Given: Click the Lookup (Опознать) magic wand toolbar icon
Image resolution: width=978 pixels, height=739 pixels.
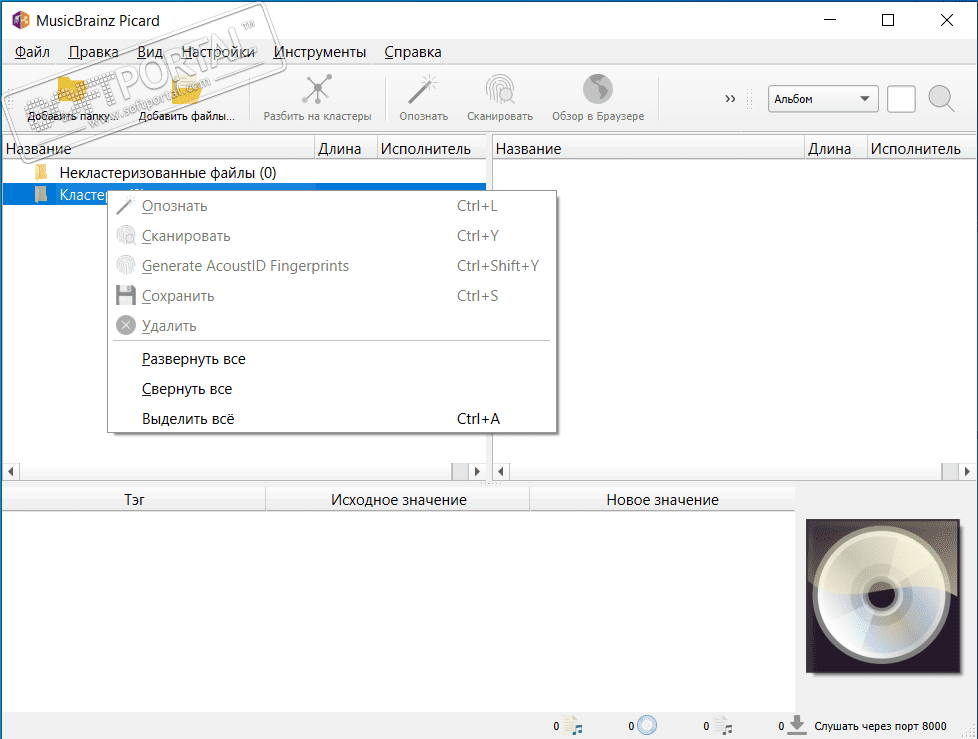Looking at the screenshot, I should (423, 89).
